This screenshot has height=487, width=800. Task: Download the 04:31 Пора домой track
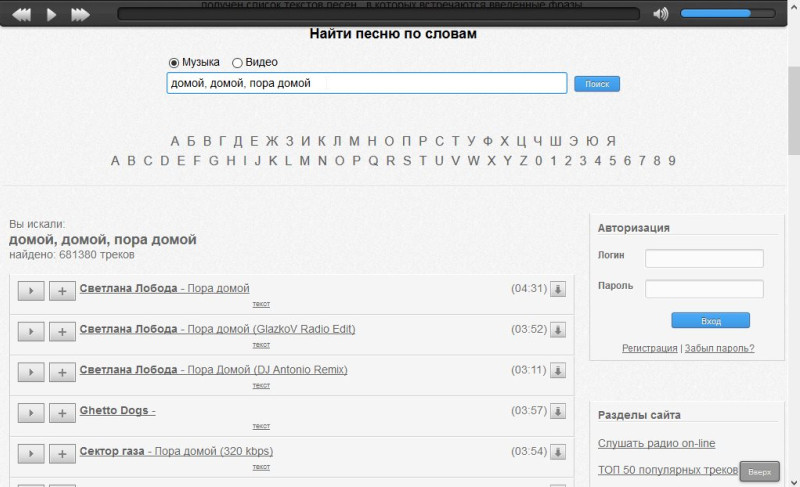558,289
